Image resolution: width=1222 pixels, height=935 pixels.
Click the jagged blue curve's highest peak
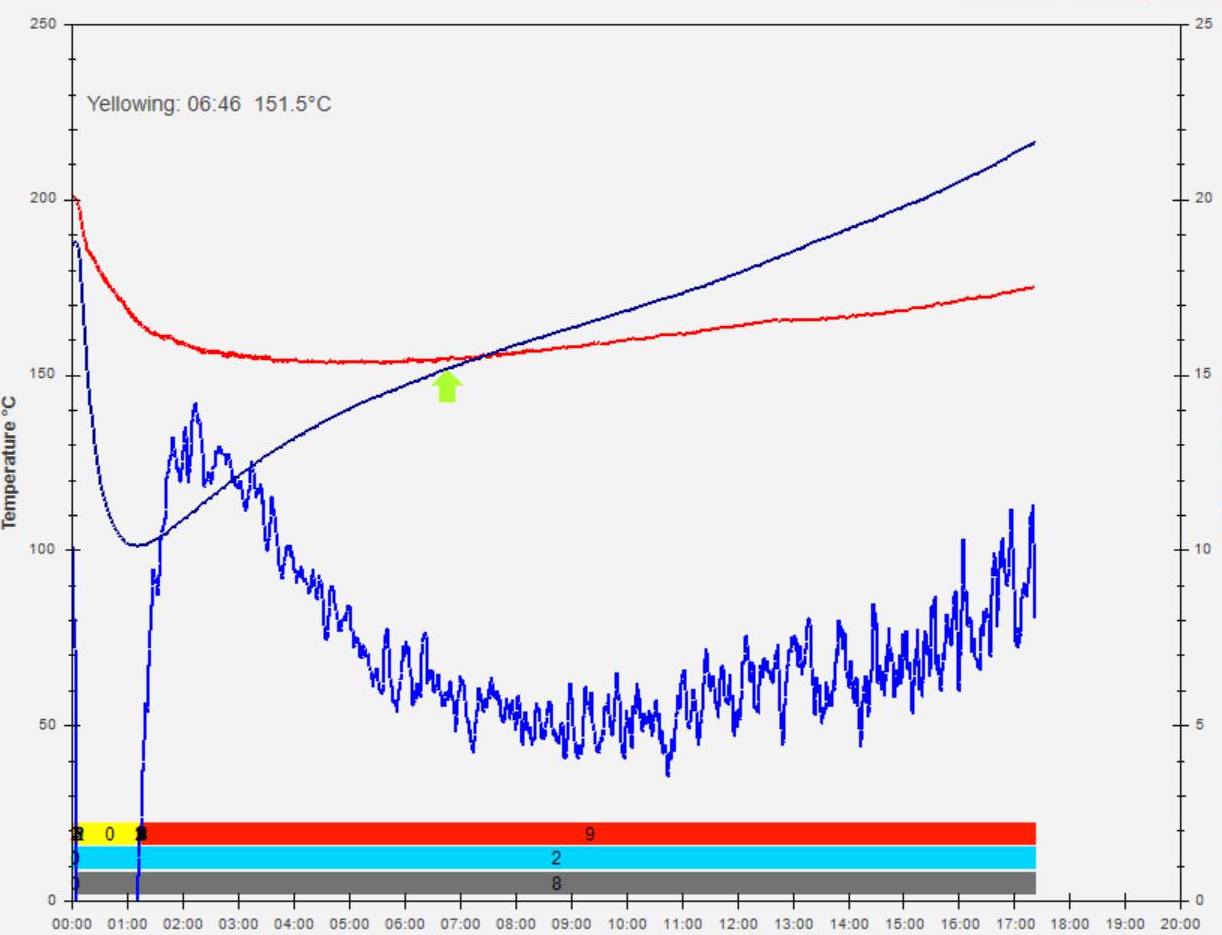pos(195,404)
